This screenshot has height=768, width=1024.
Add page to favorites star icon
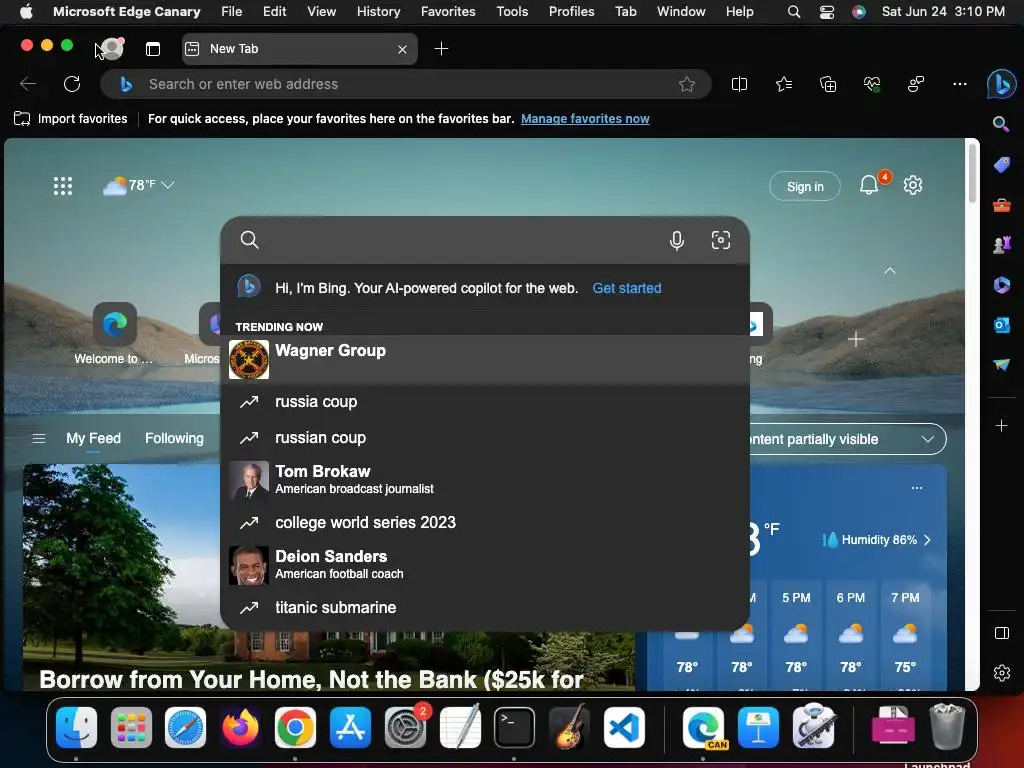pyautogui.click(x=686, y=84)
